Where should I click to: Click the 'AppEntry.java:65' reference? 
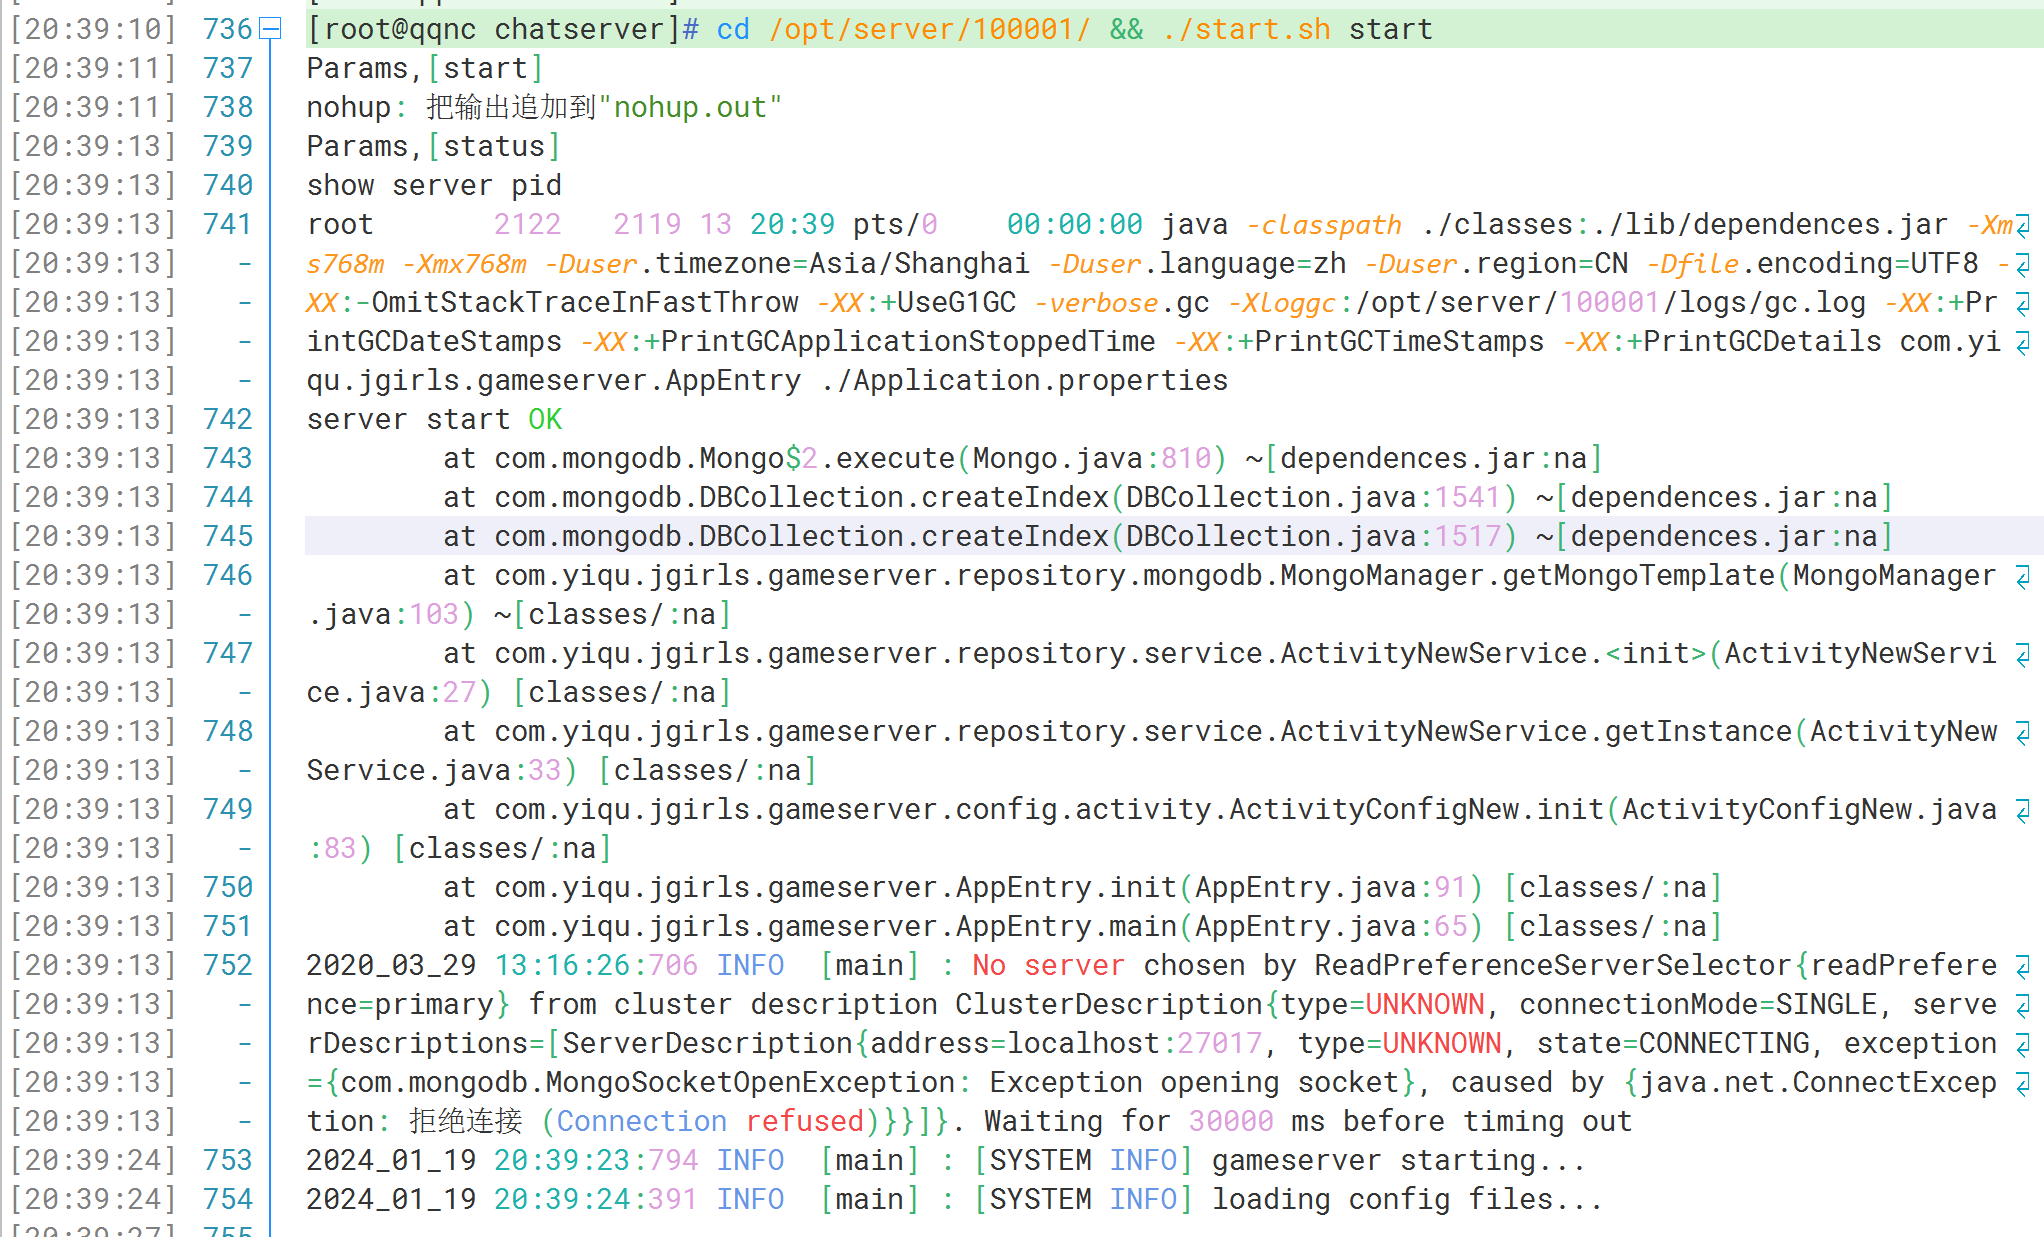click(x=1330, y=926)
